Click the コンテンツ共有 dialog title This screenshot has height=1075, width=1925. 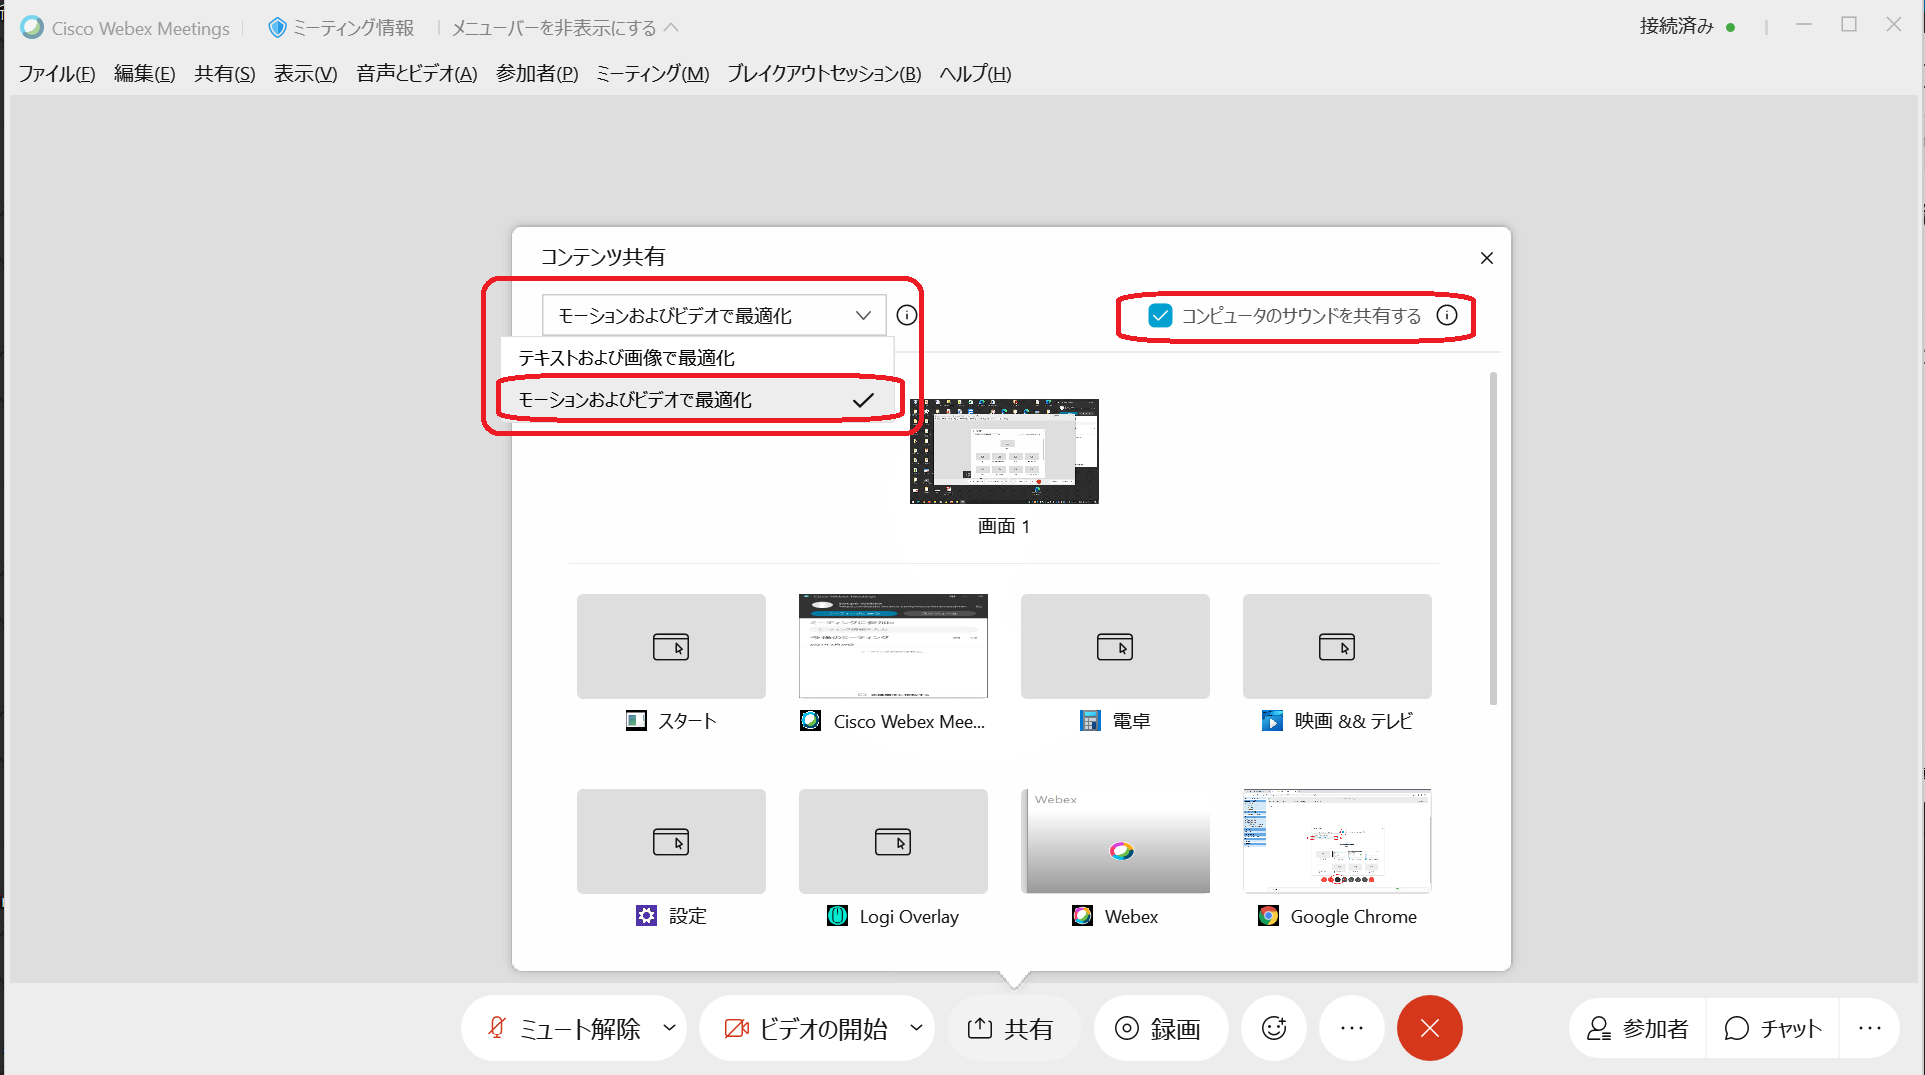(603, 257)
